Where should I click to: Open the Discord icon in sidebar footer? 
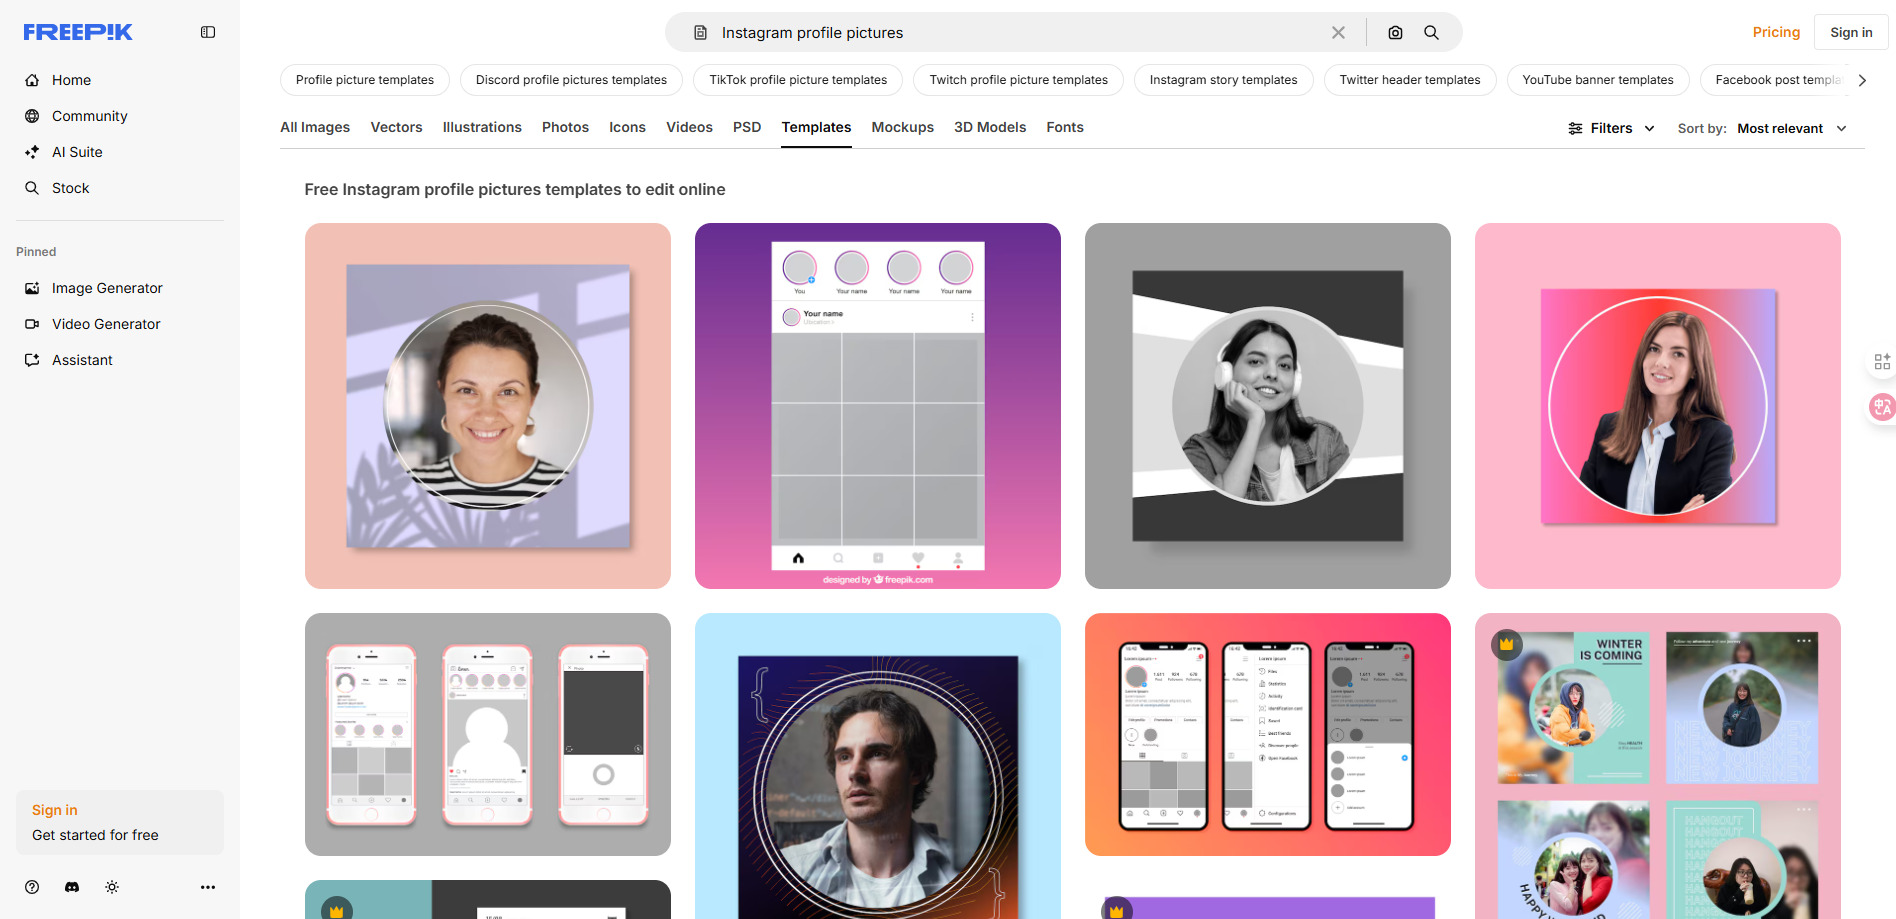(72, 887)
